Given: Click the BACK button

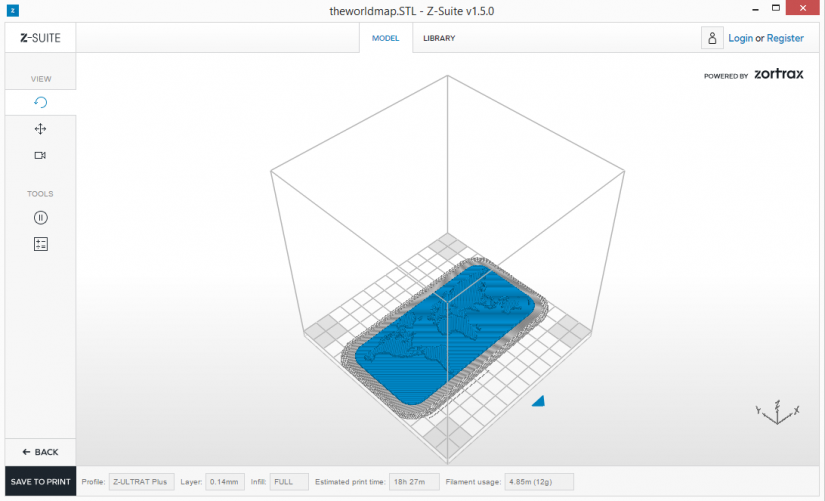Looking at the screenshot, I should click(41, 452).
